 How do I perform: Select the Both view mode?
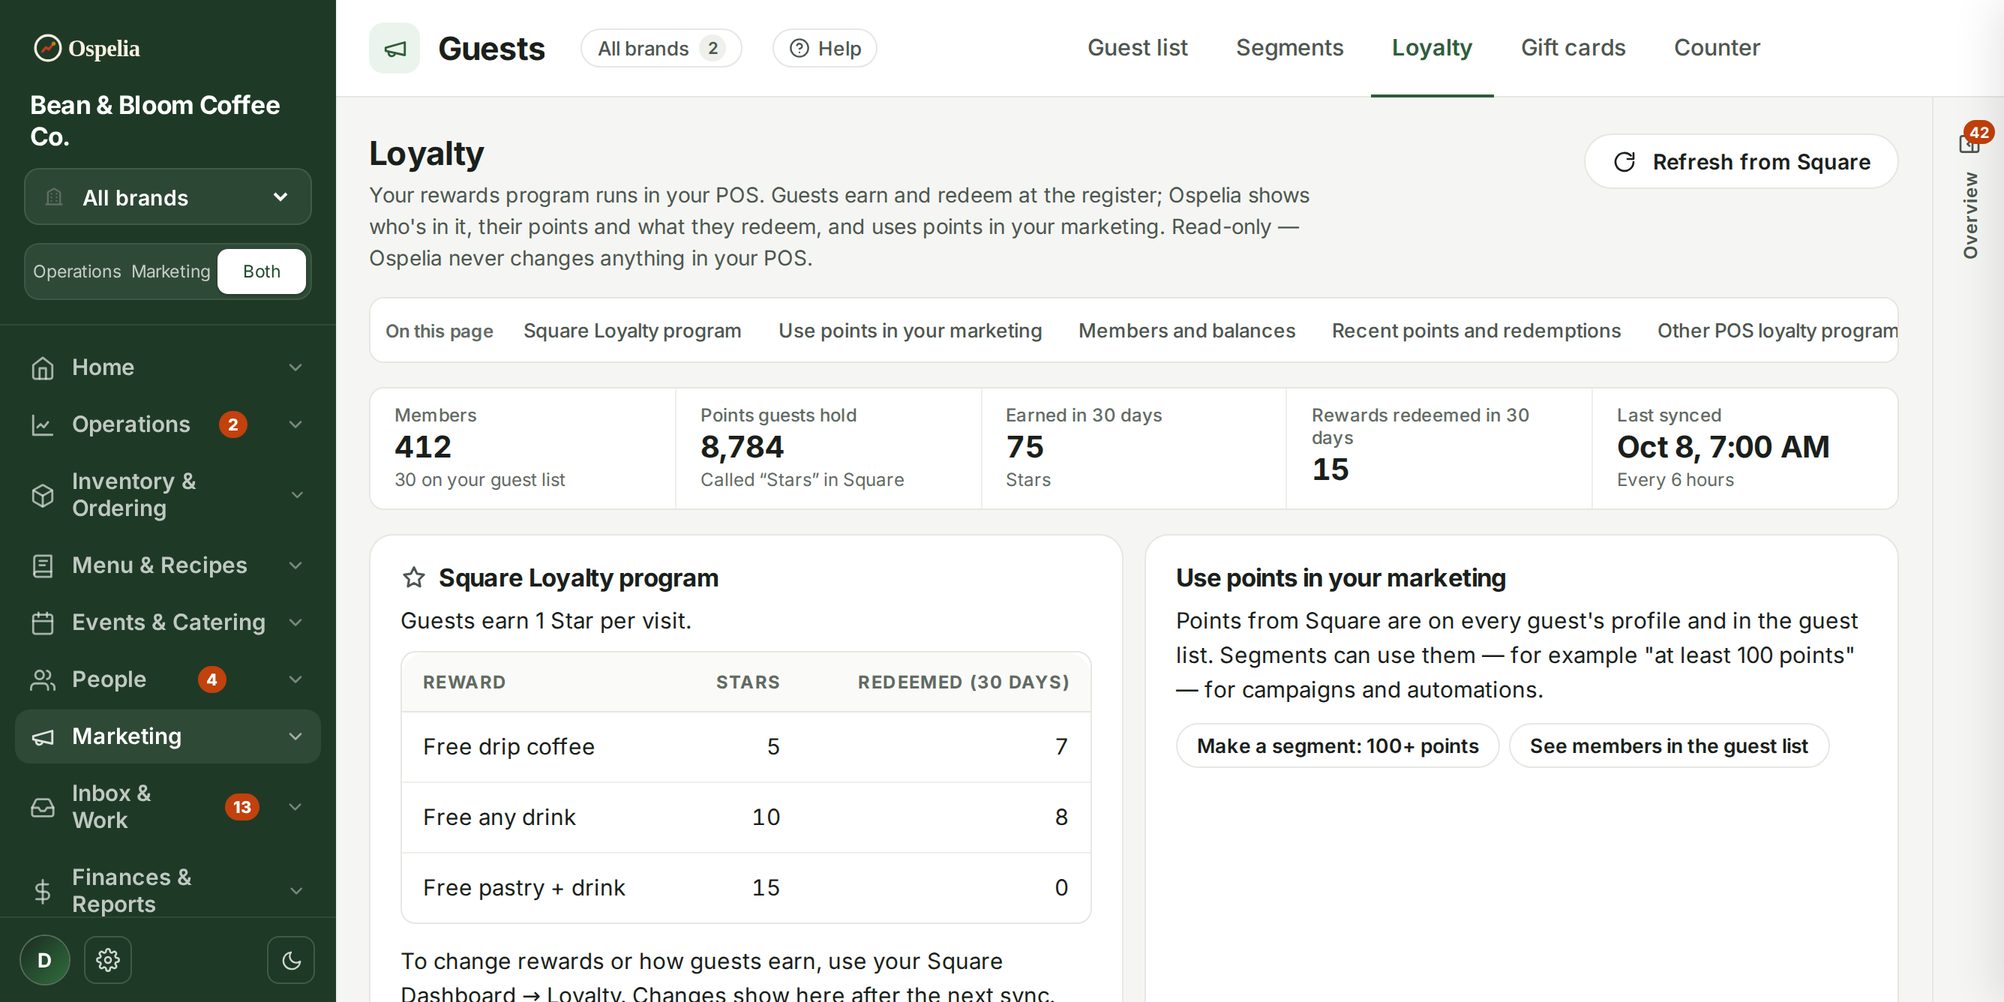click(262, 272)
